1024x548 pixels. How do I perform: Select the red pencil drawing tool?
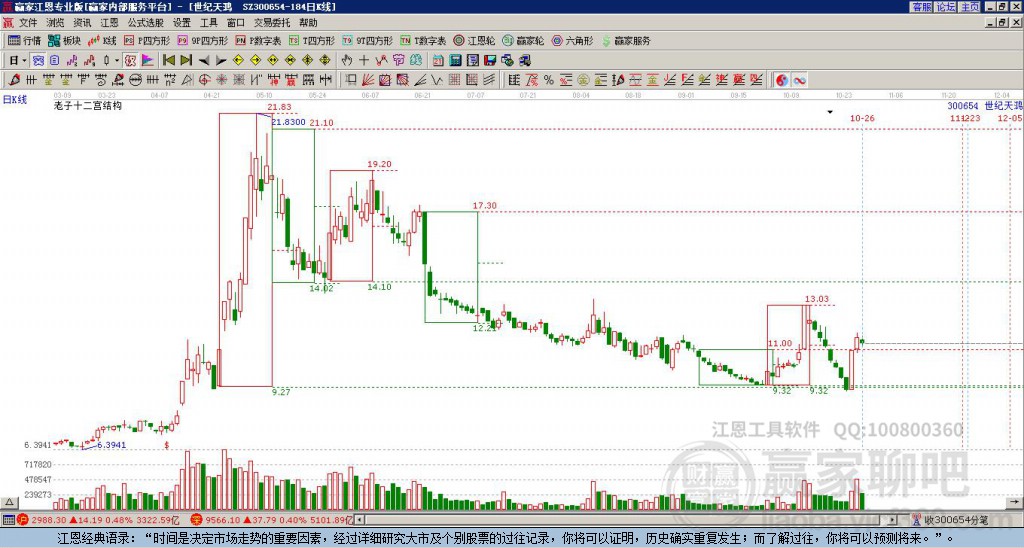coord(14,80)
